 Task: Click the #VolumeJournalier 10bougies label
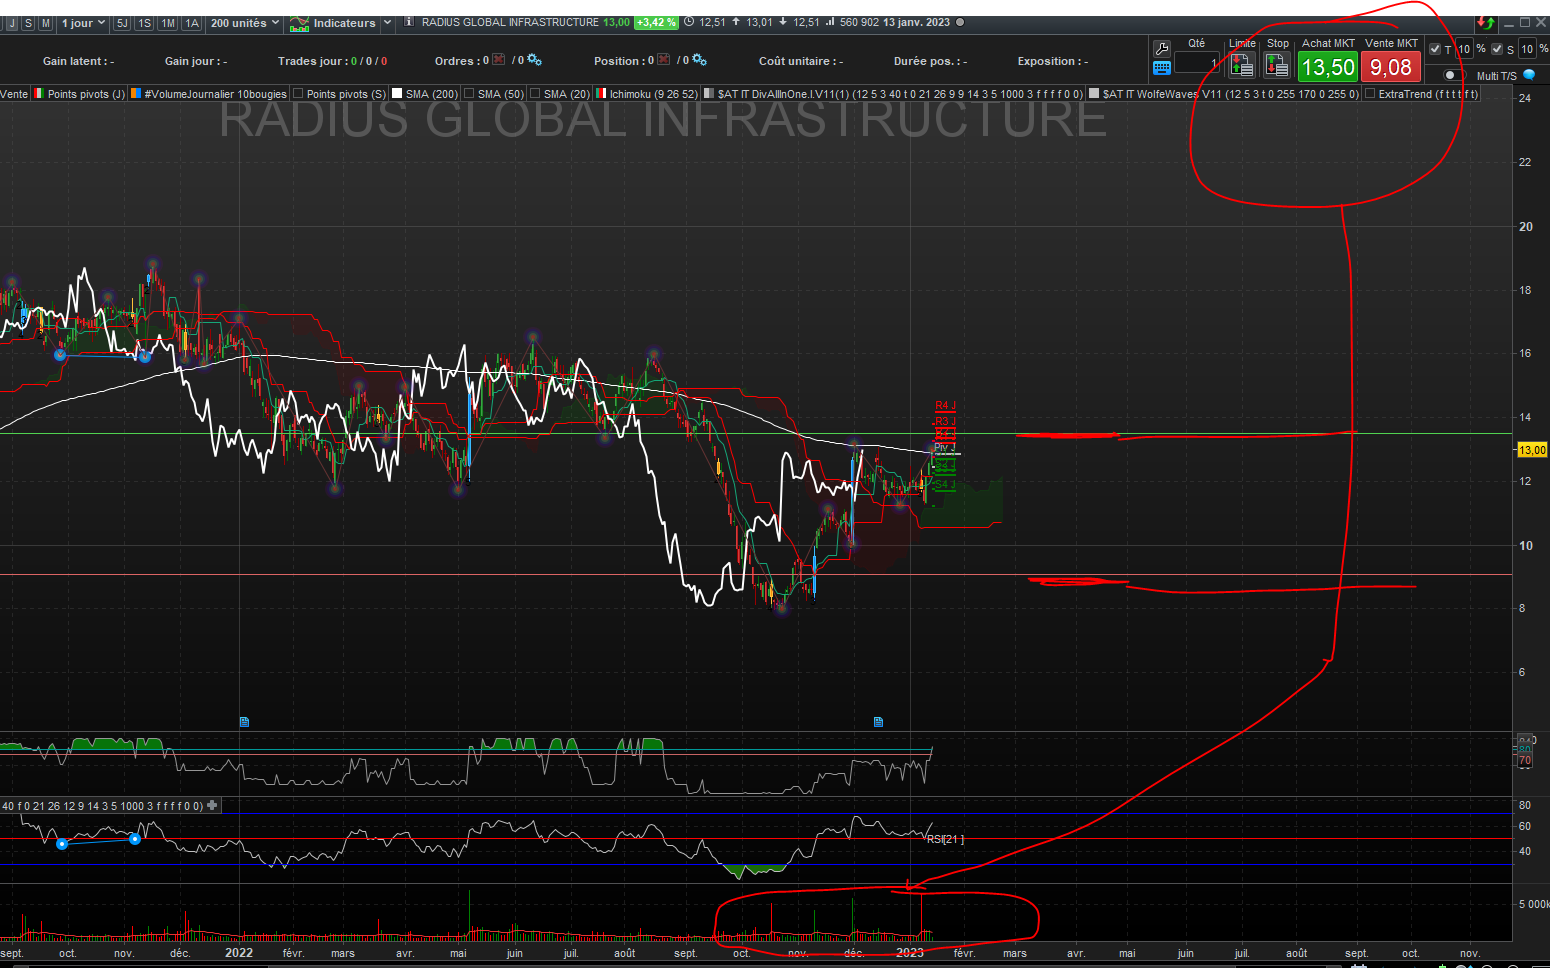point(216,94)
